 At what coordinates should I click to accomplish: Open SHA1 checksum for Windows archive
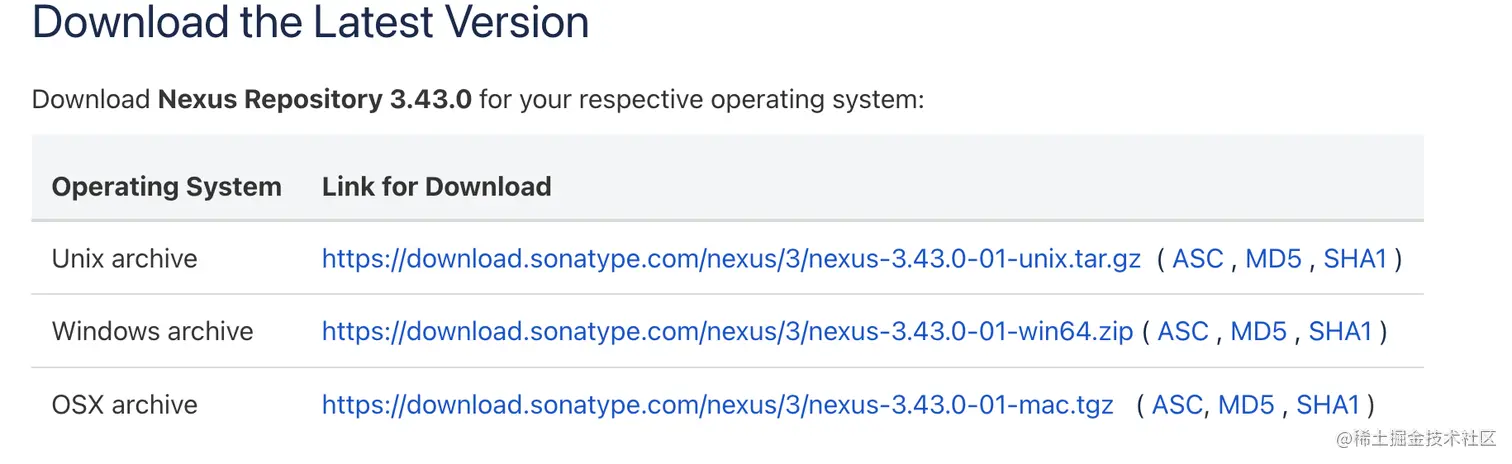(x=1340, y=332)
